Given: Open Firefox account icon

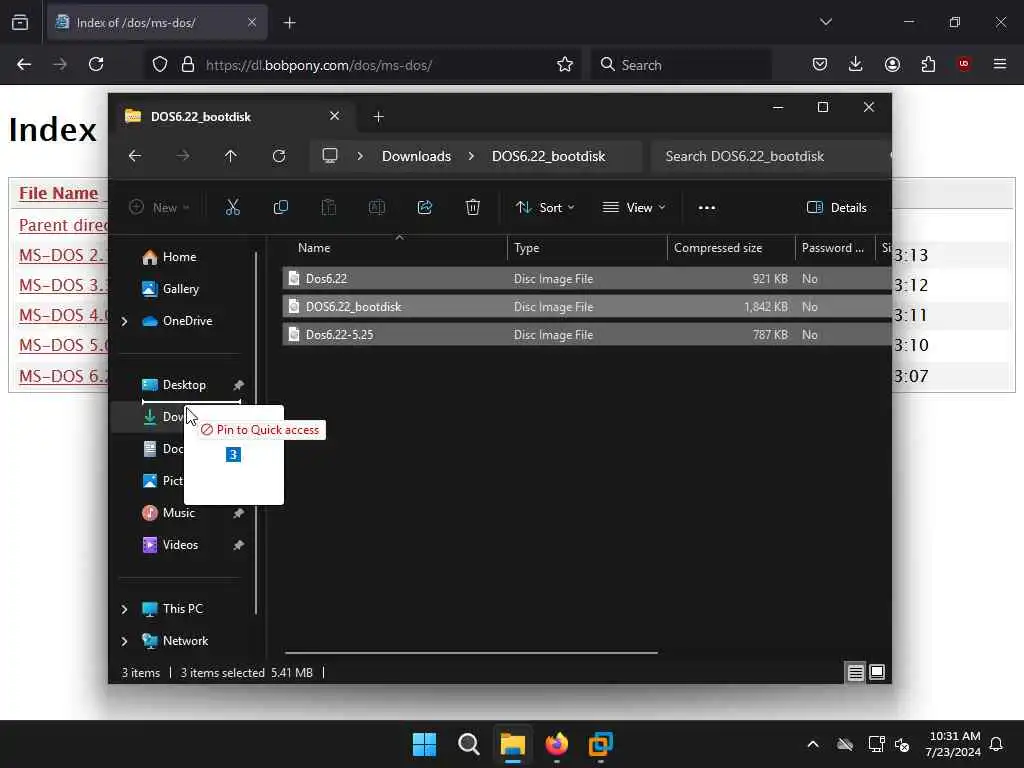Looking at the screenshot, I should tap(892, 65).
